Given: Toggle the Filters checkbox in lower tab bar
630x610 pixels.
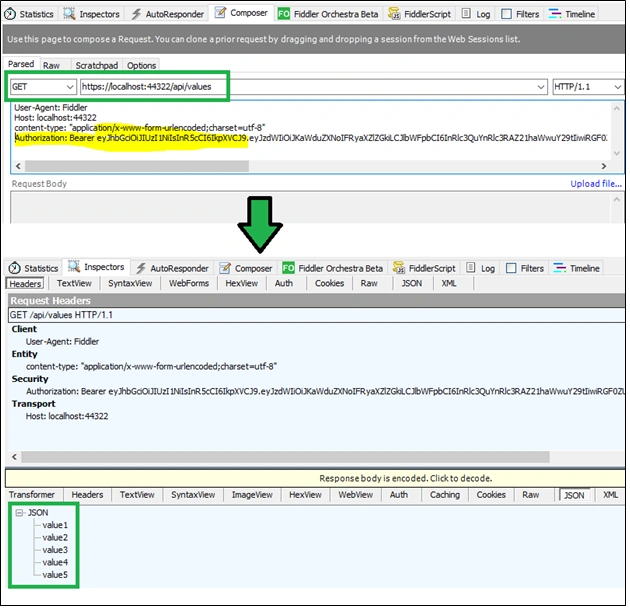Looking at the screenshot, I should [513, 269].
